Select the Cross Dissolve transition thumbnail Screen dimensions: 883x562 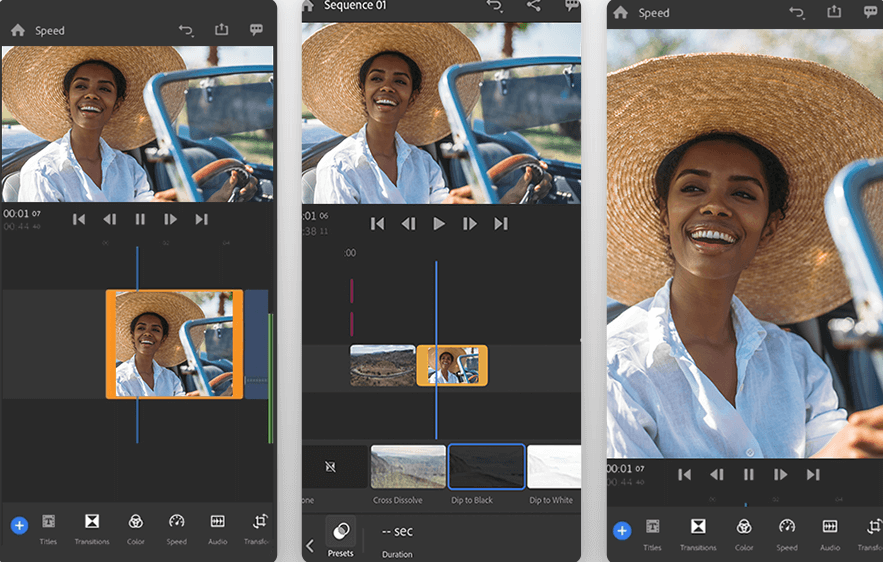[x=408, y=466]
